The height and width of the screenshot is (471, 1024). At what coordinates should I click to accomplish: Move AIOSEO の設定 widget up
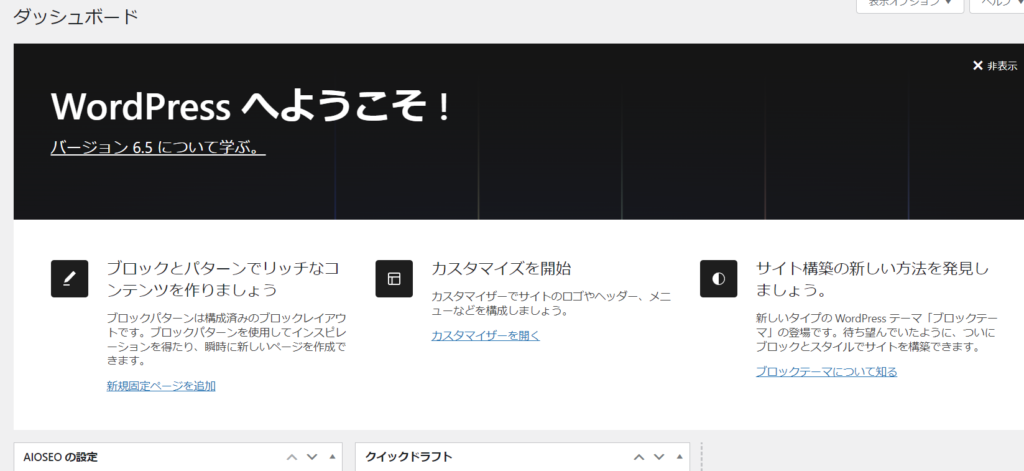(x=292, y=457)
